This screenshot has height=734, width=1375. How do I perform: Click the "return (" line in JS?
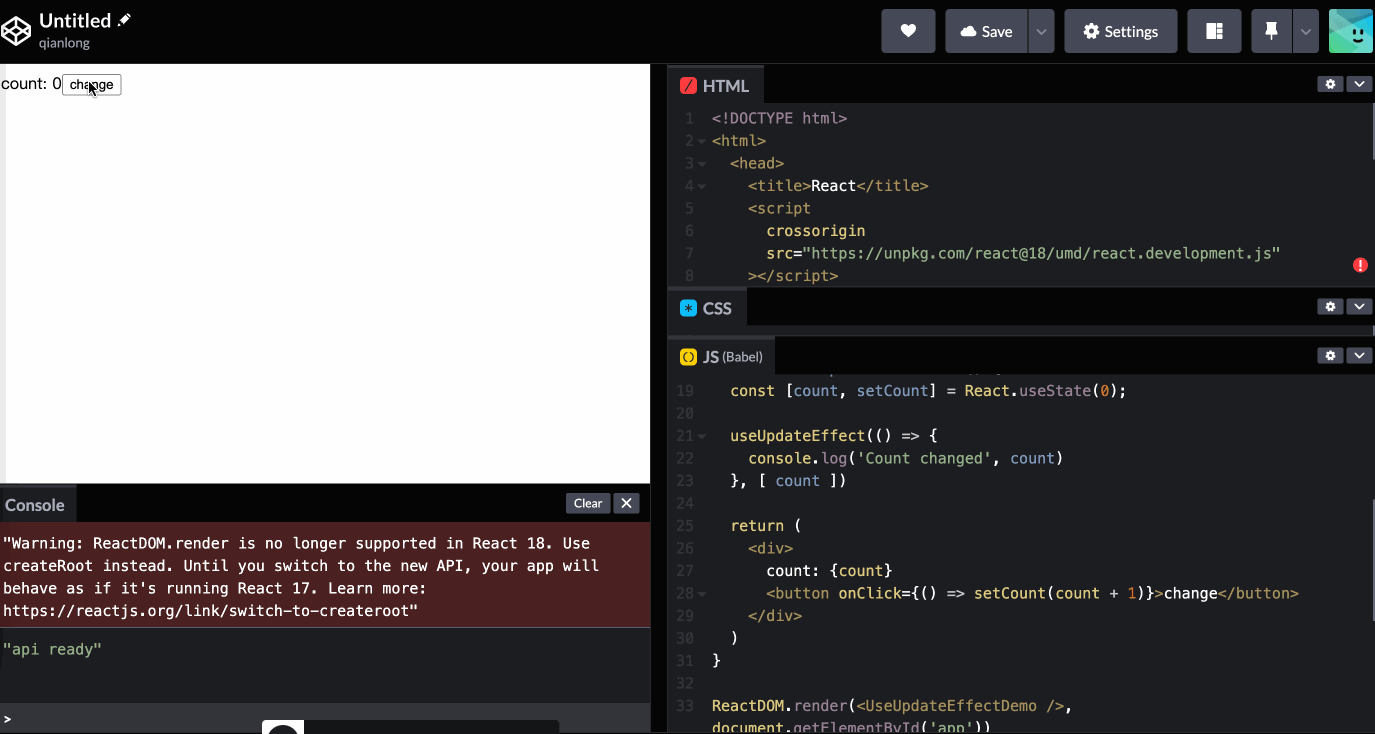[765, 526]
